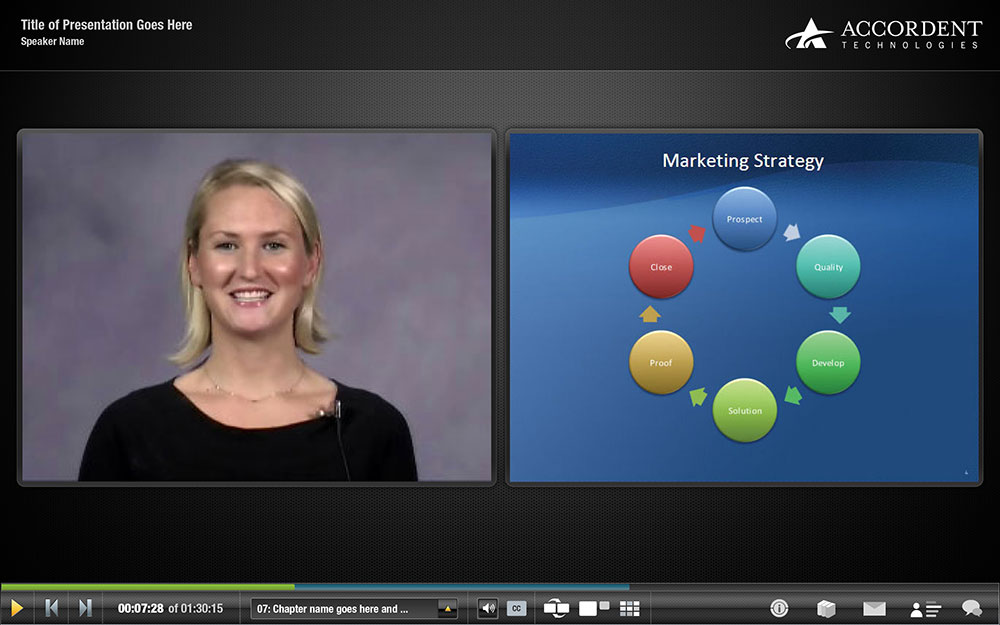The width and height of the screenshot is (1000, 625).
Task: Toggle playback with the play button
Action: pyautogui.click(x=18, y=608)
